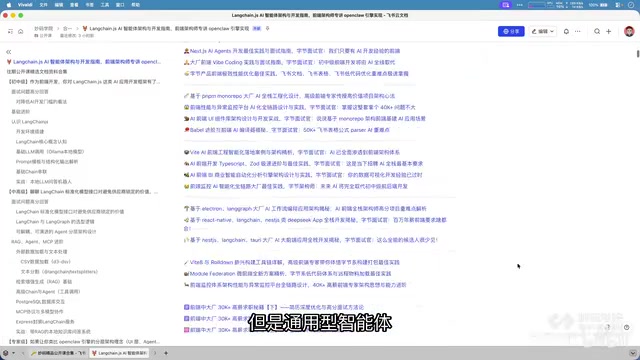This screenshot has width=640, height=360.
Task: Open the 编辑 menu in the menu bar
Action: pyautogui.click(x=59, y=5)
